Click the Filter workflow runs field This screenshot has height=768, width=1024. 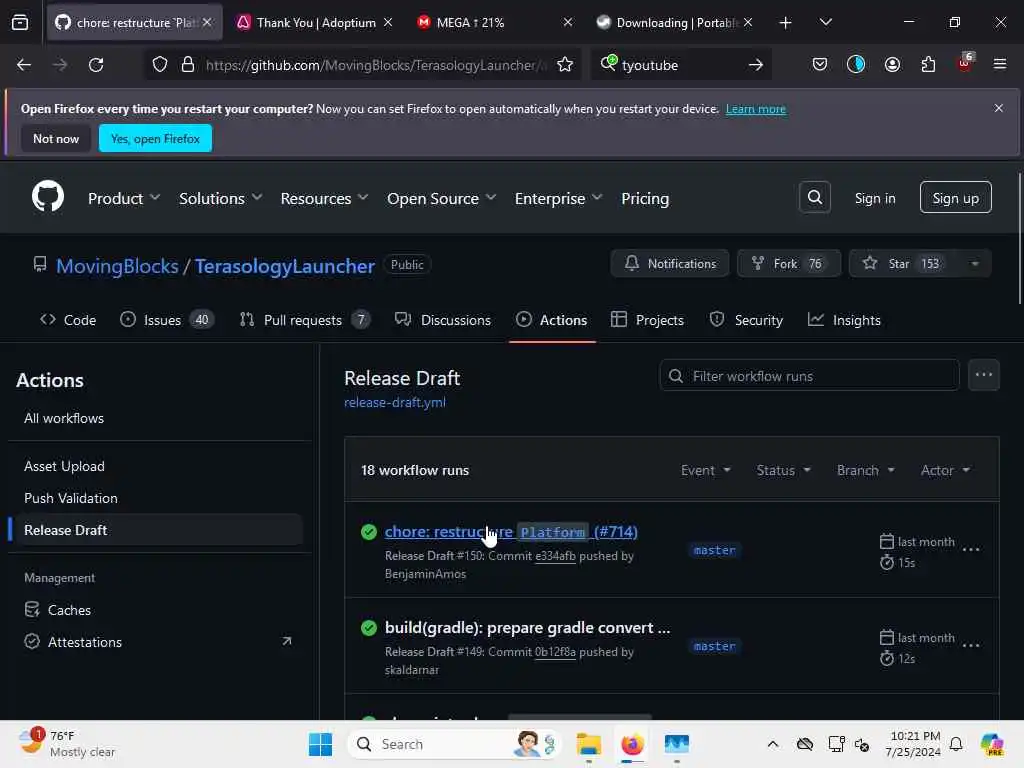tap(809, 376)
